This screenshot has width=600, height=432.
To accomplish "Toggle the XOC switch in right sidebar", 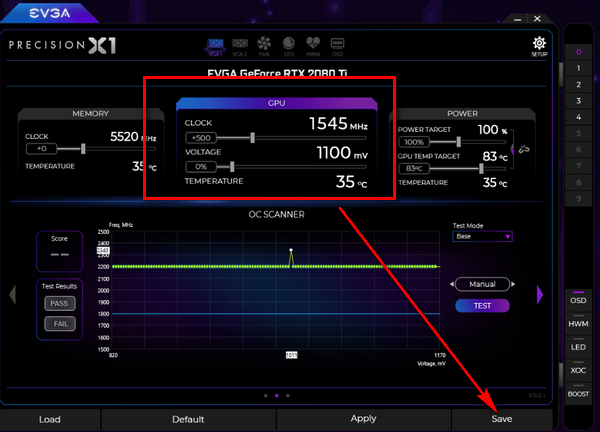I will (x=578, y=368).
